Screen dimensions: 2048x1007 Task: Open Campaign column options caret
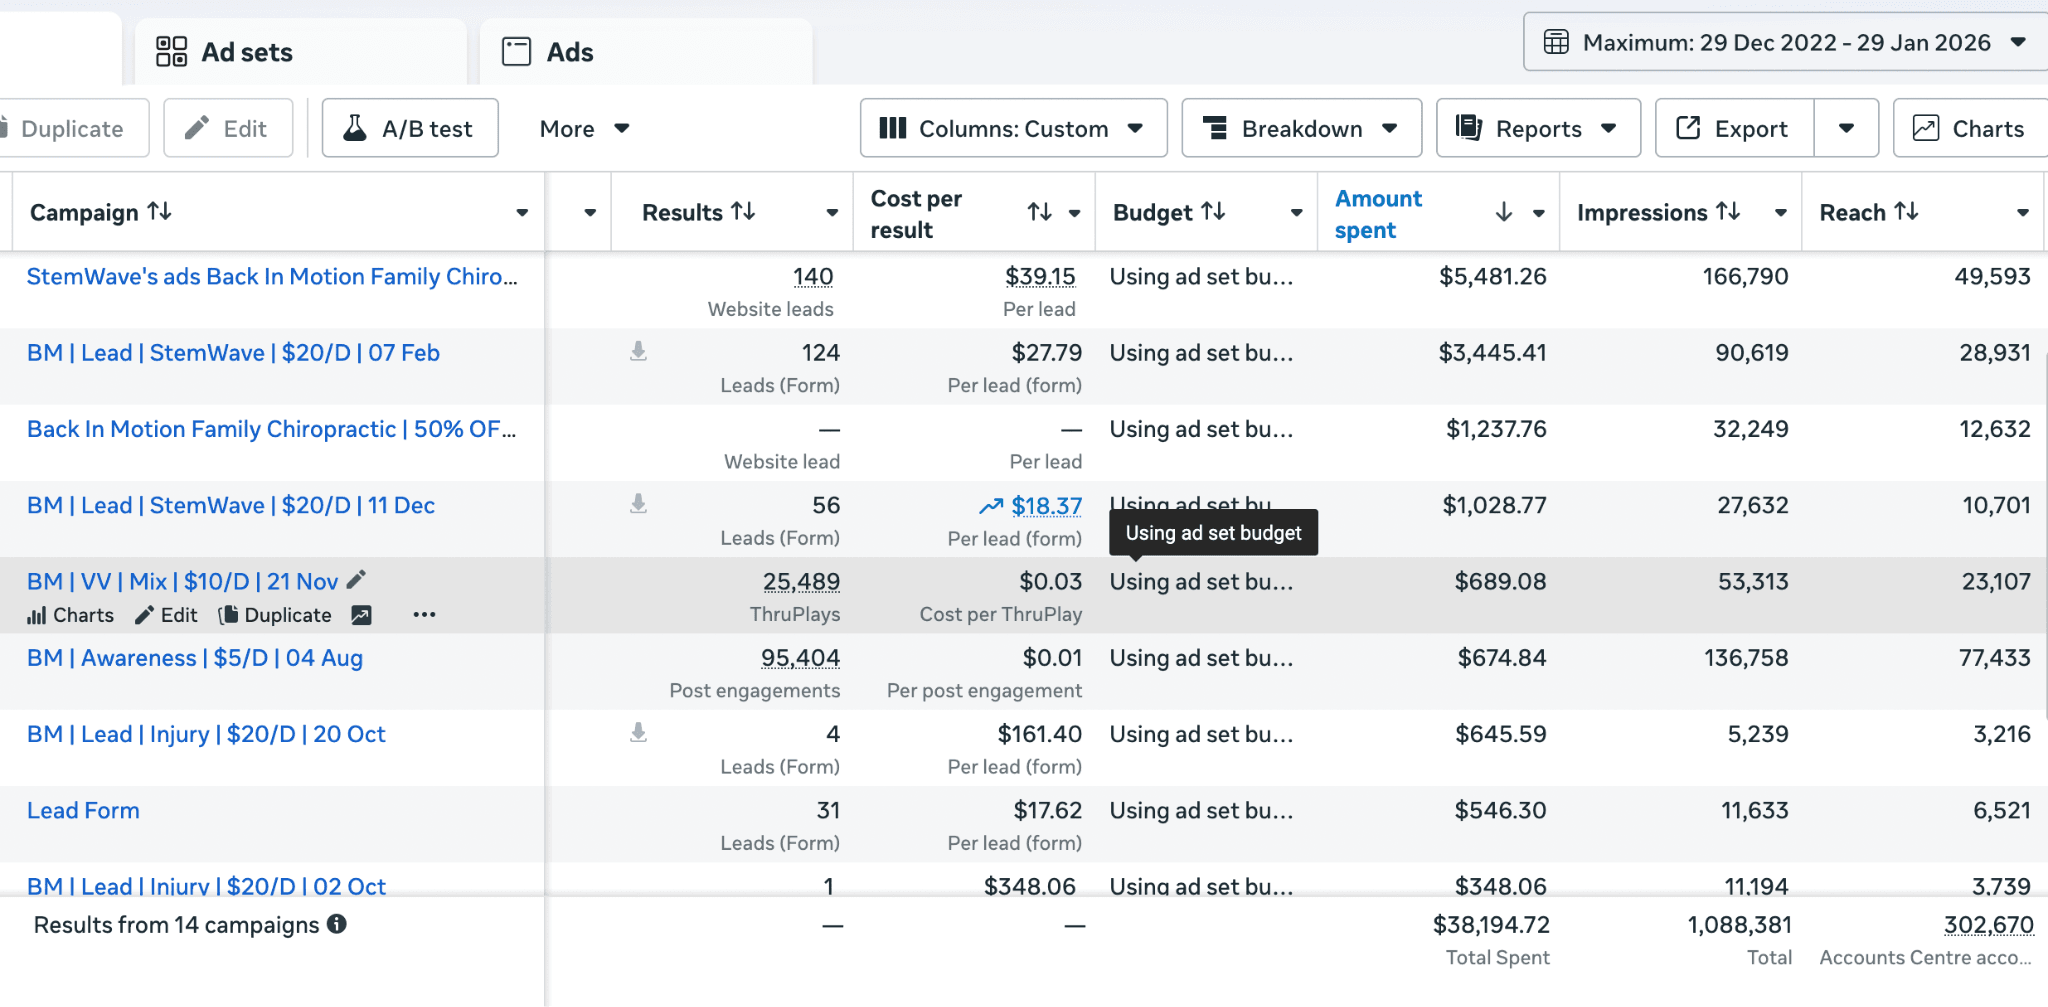(x=522, y=212)
